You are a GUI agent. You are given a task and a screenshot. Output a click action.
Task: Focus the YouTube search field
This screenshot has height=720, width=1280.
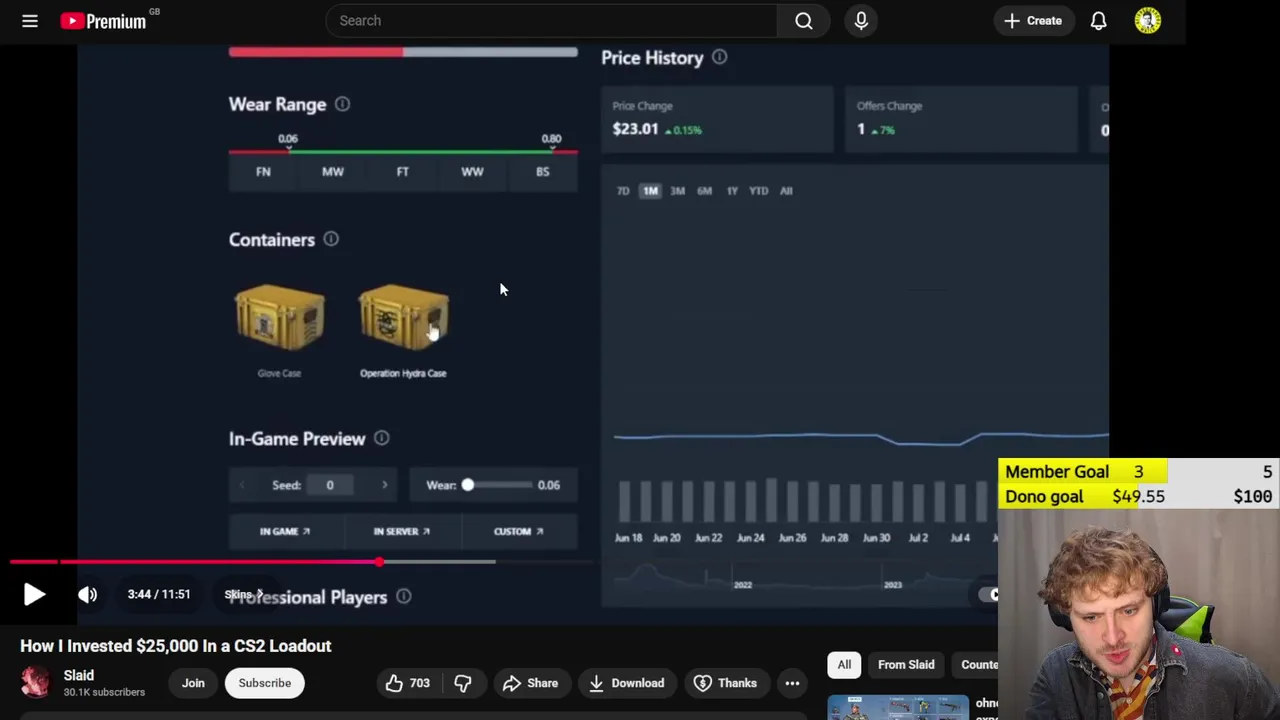(551, 20)
